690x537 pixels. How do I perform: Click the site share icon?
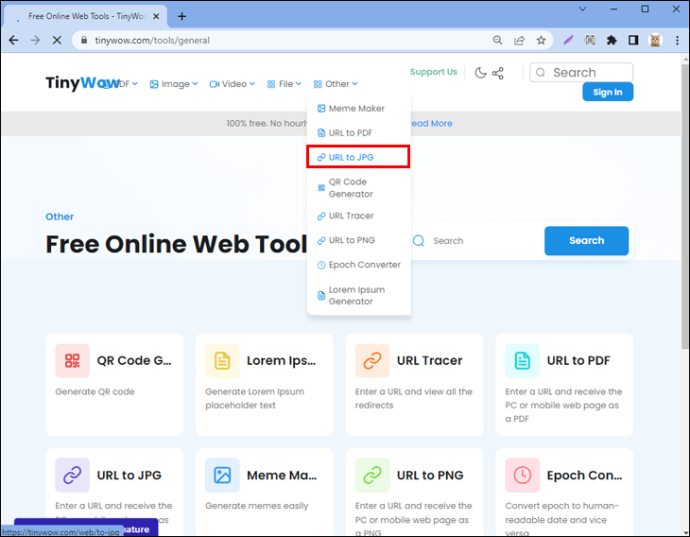point(498,73)
